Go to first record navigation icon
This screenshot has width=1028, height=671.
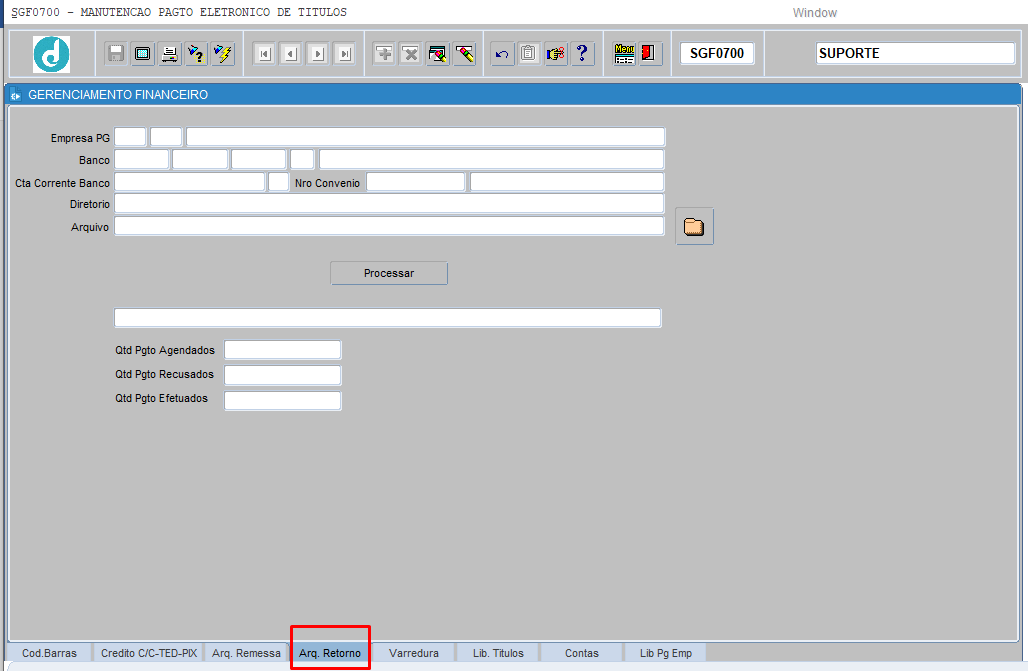pos(264,54)
